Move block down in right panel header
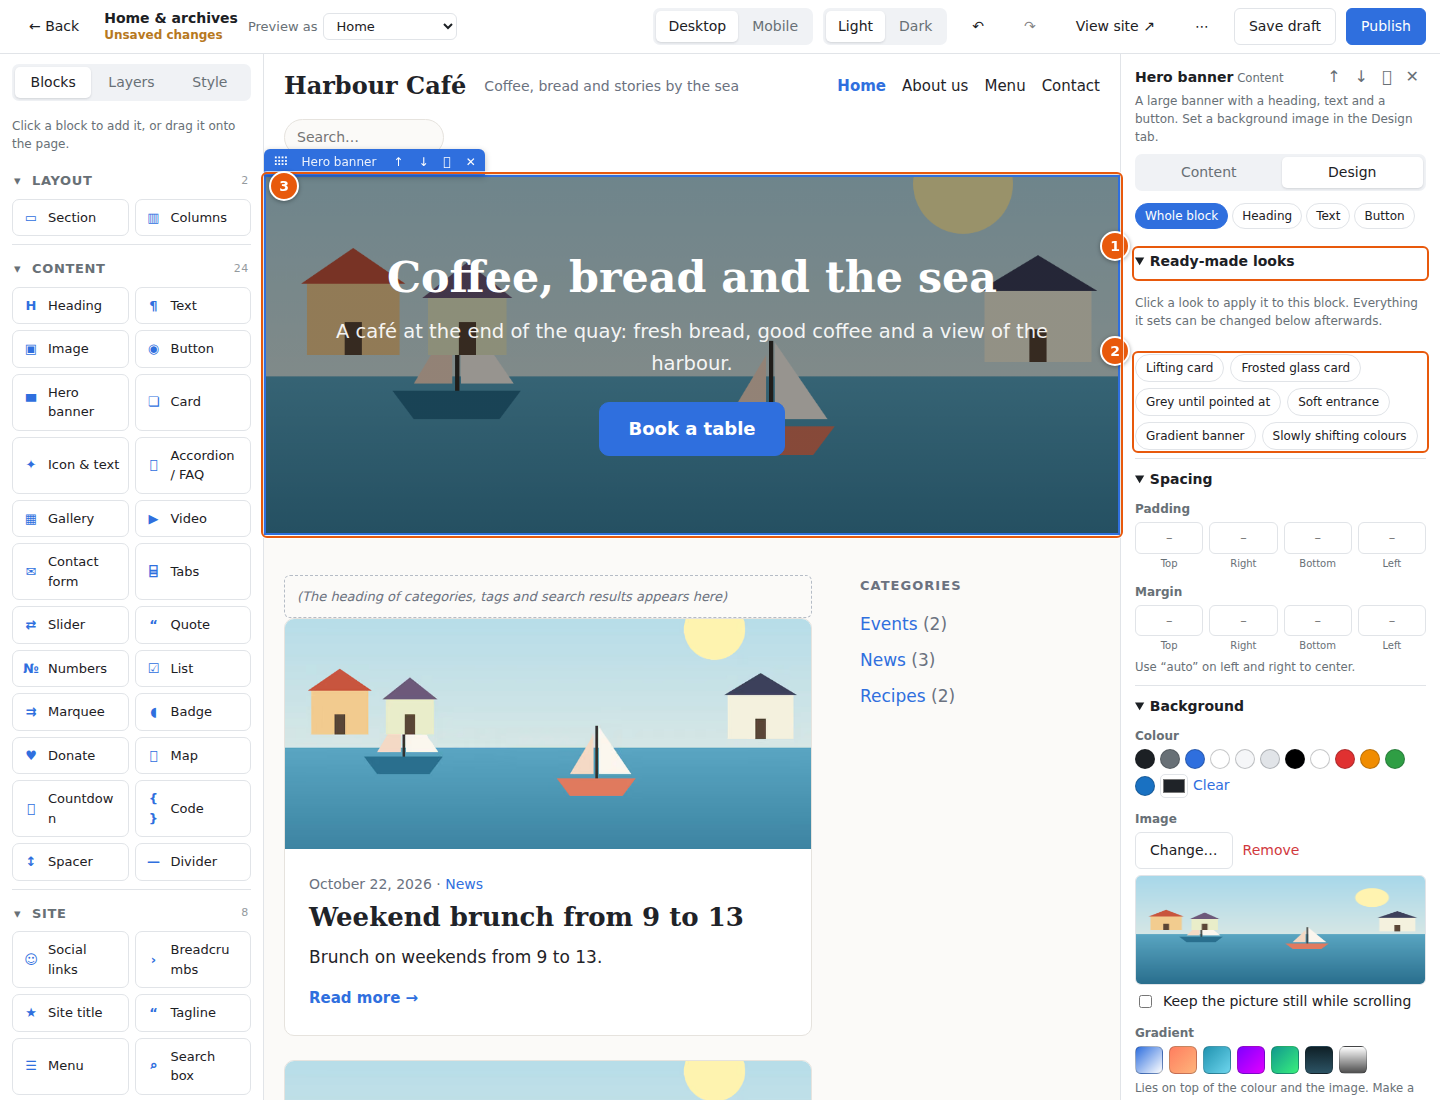Viewport: 1440px width, 1100px height. [1361, 76]
